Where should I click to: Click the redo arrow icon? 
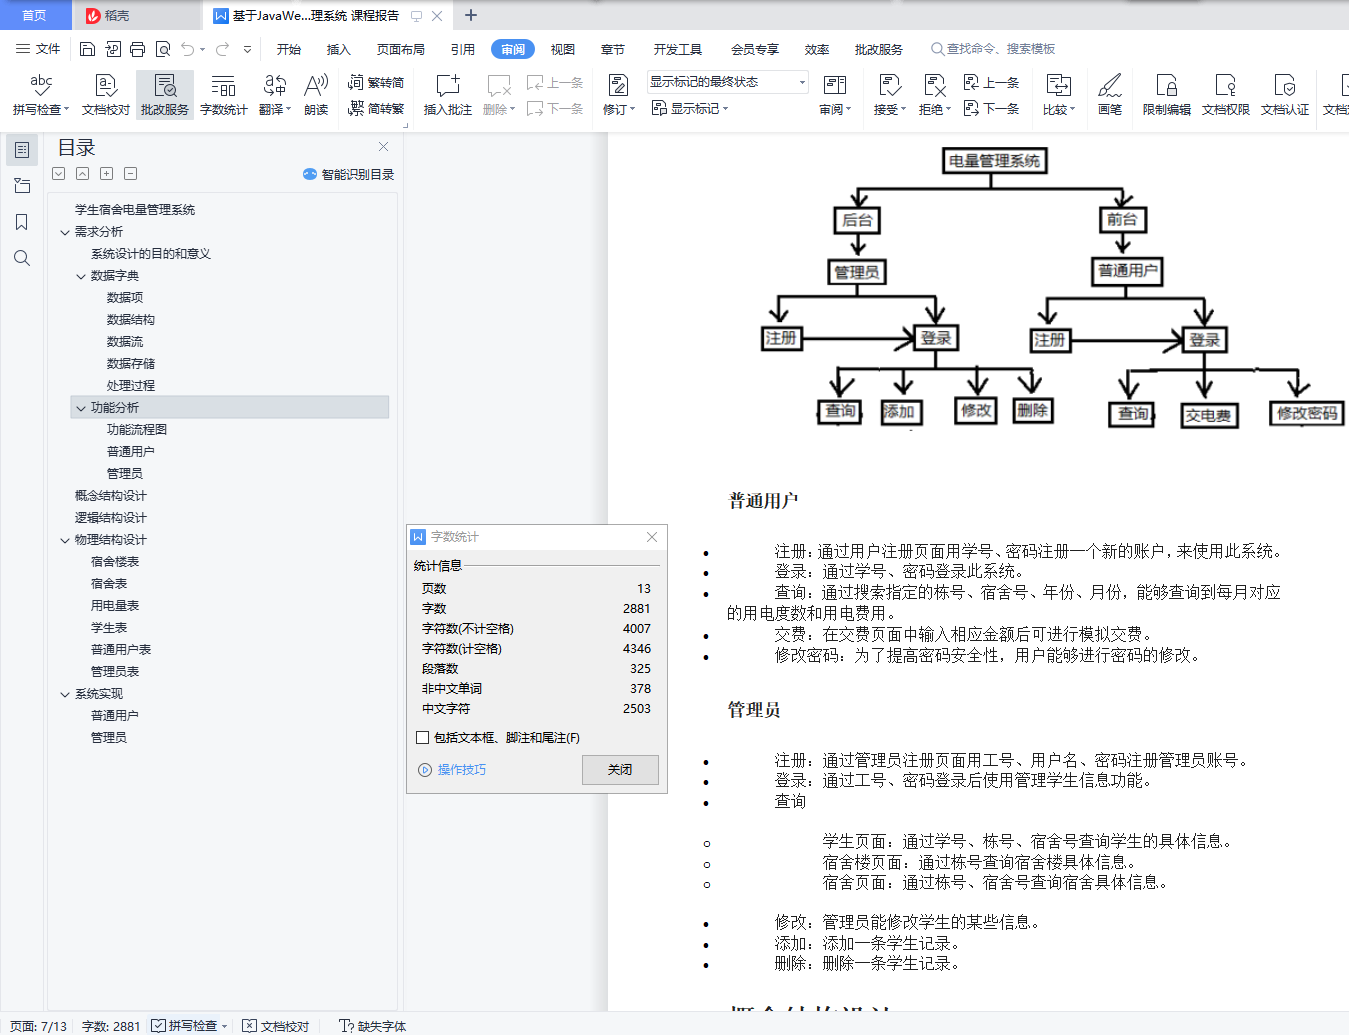(x=222, y=49)
